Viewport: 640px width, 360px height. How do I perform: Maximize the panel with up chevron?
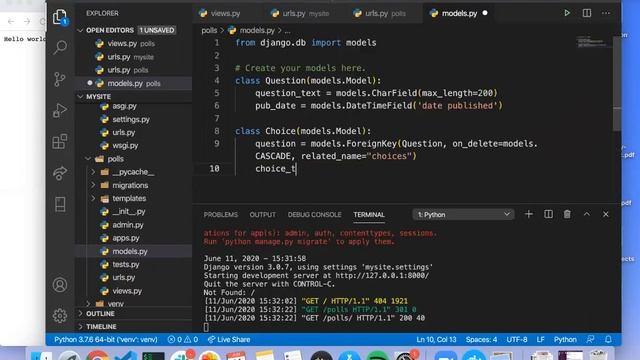pyautogui.click(x=587, y=214)
